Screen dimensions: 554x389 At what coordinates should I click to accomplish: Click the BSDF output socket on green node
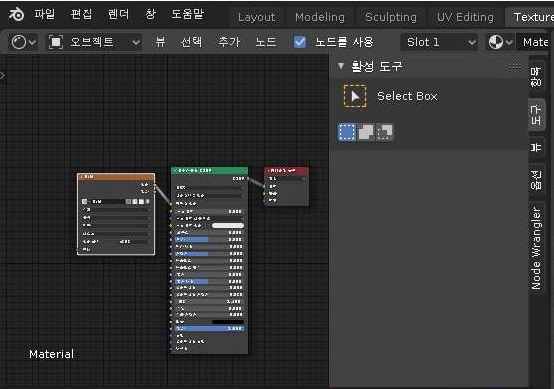click(248, 178)
